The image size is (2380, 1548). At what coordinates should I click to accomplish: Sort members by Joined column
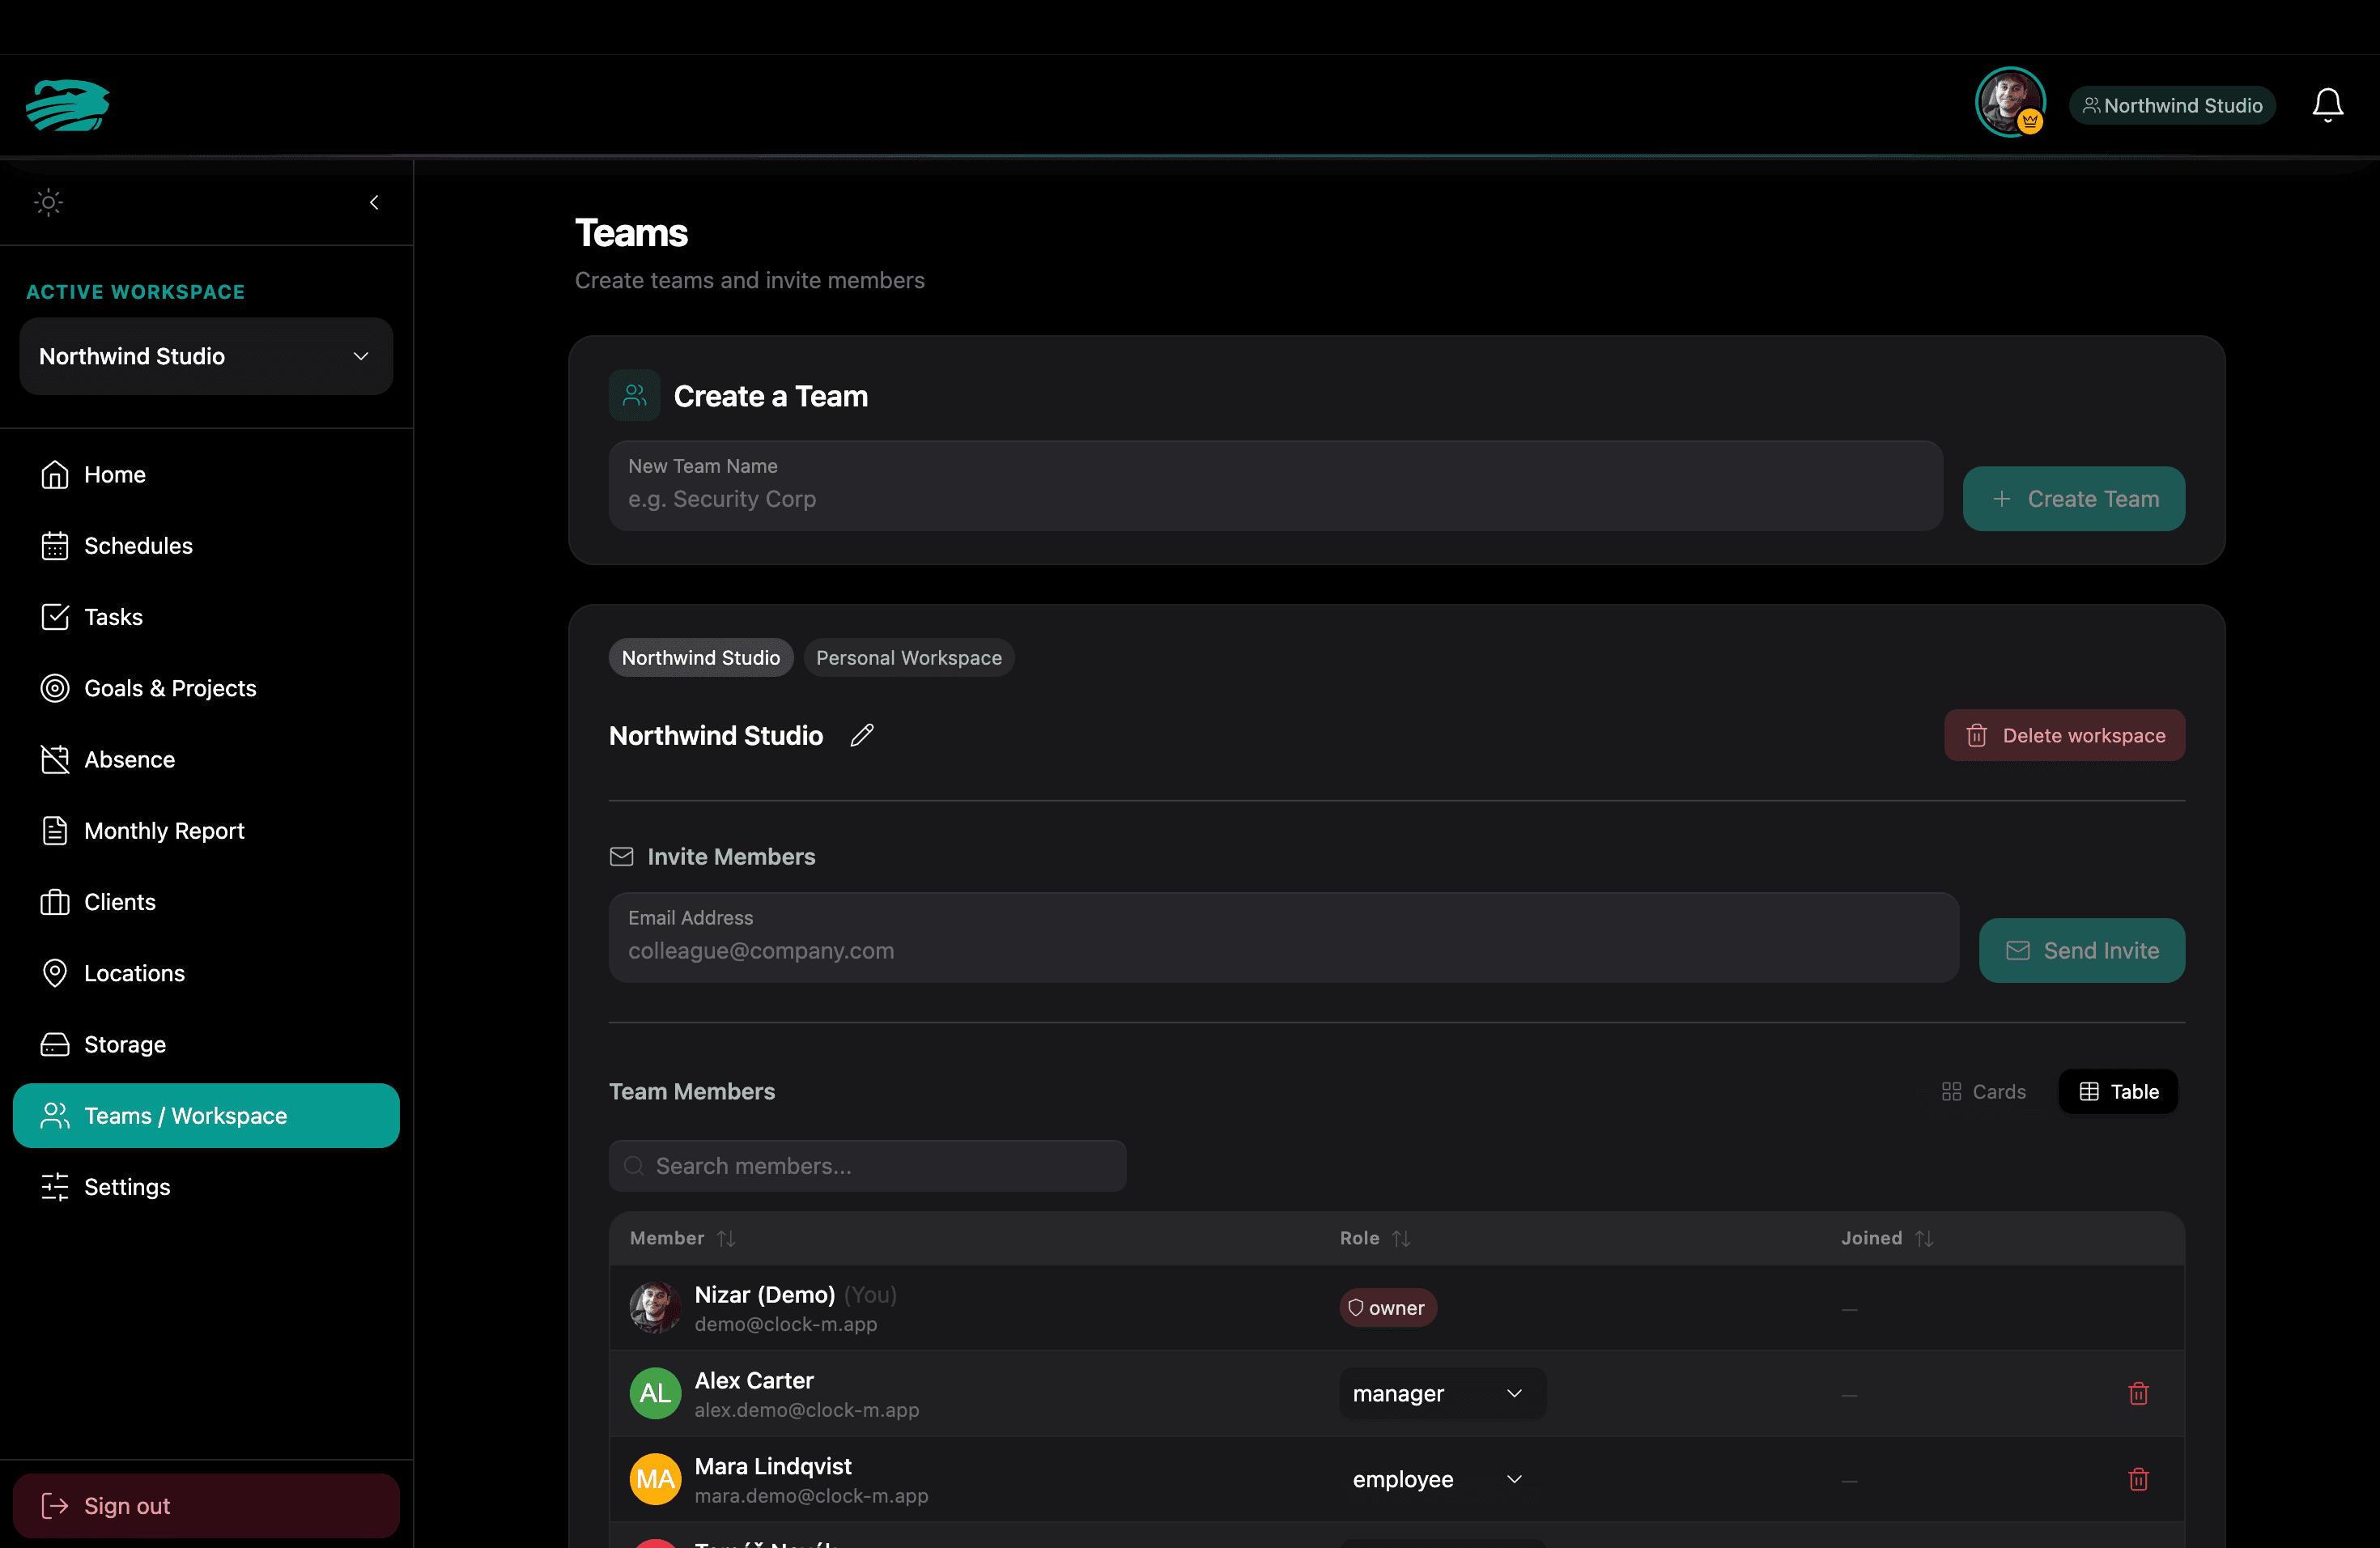coord(1887,1238)
